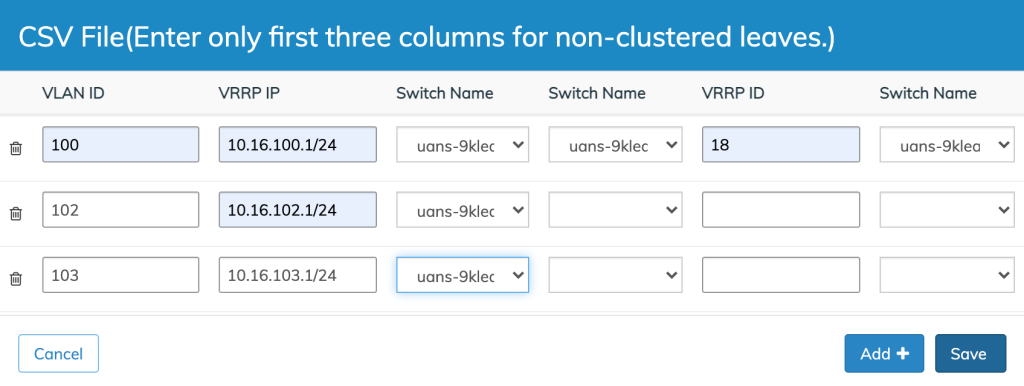Open empty second Switch Name dropdown in VLAN 103 row

[x=615, y=275]
